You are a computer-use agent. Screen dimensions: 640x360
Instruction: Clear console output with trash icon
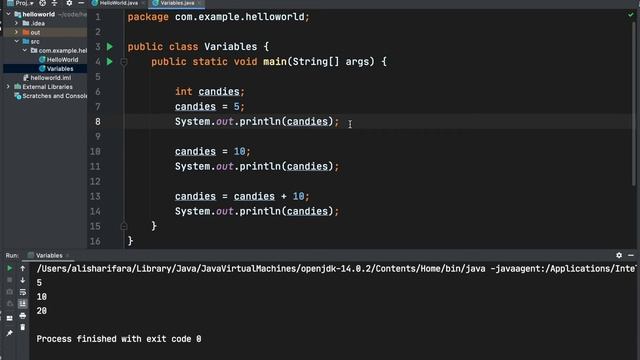(x=23, y=327)
